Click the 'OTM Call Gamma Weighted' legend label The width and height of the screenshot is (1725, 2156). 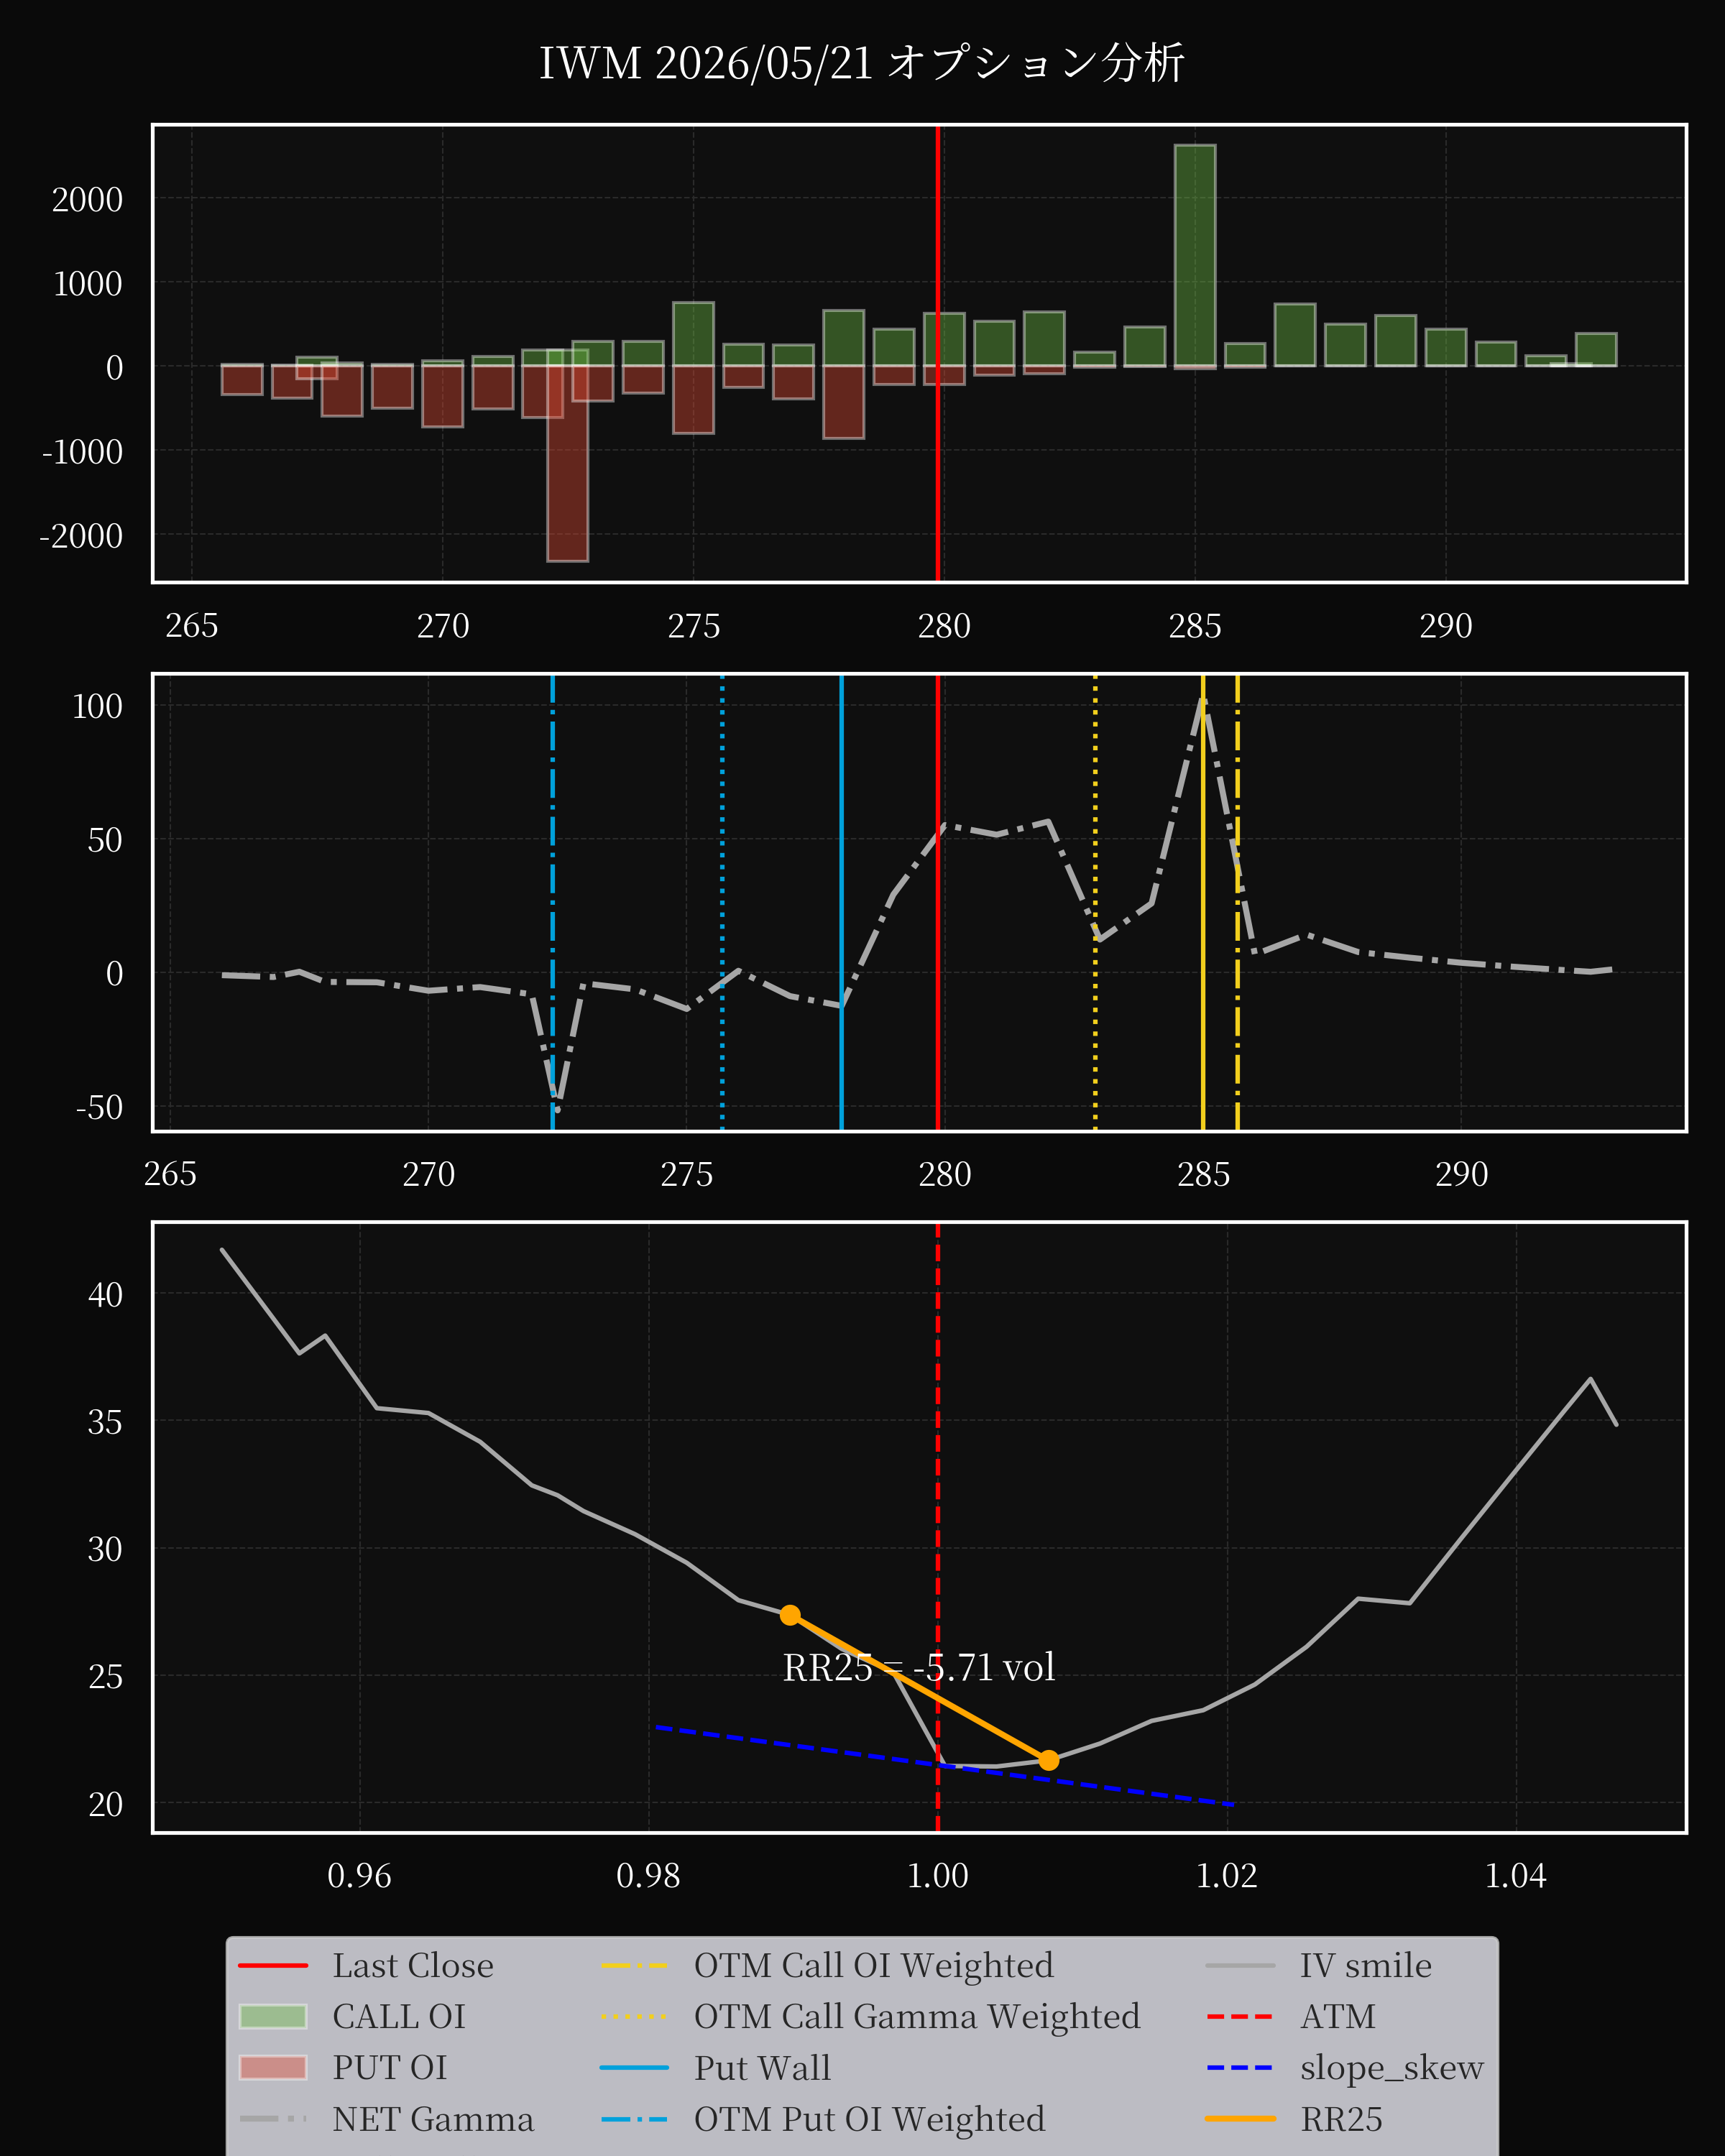tap(917, 2016)
